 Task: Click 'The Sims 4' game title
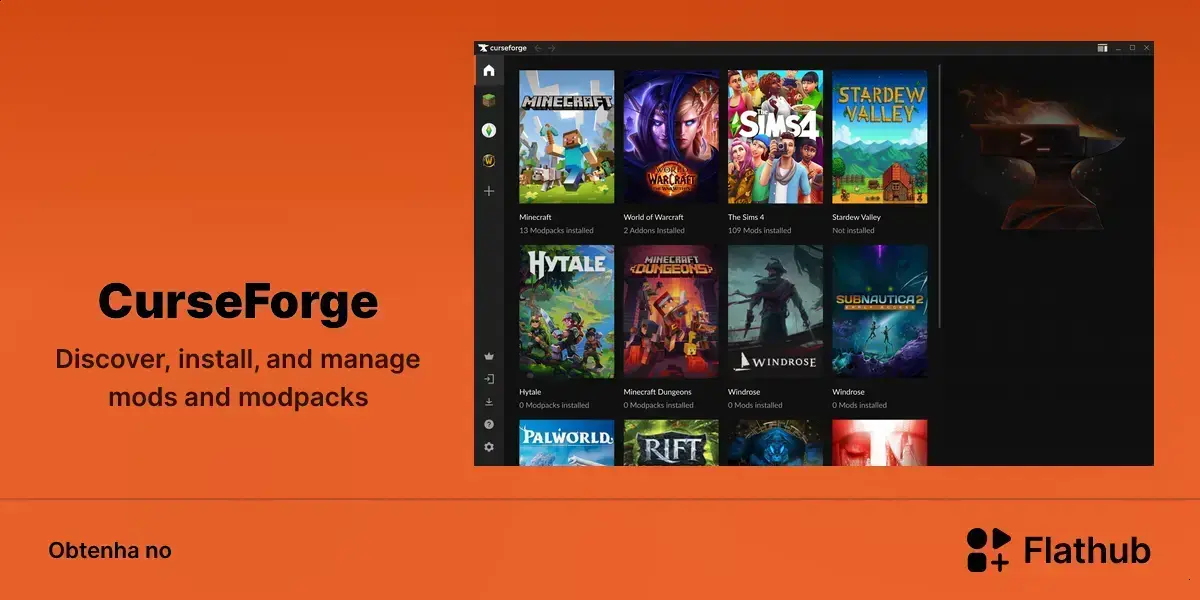tap(746, 217)
